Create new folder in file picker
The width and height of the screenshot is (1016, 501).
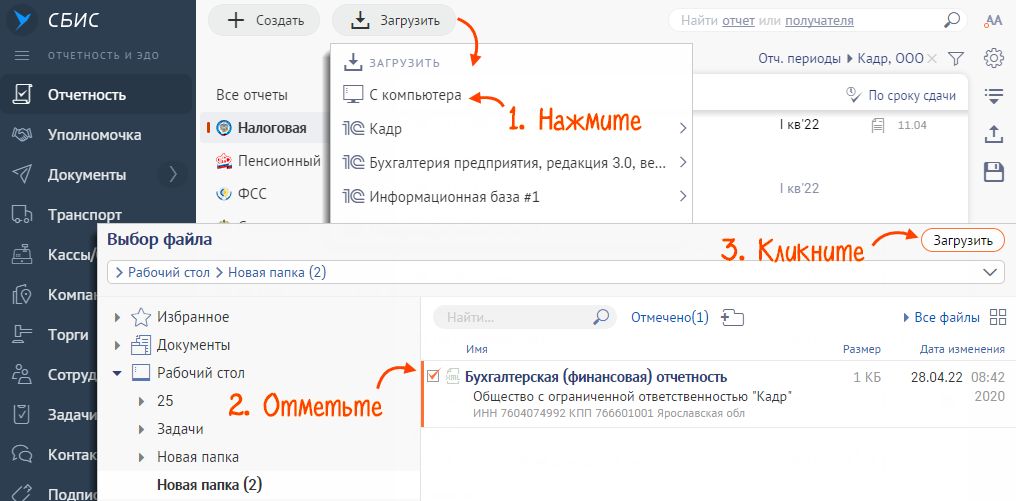(733, 318)
